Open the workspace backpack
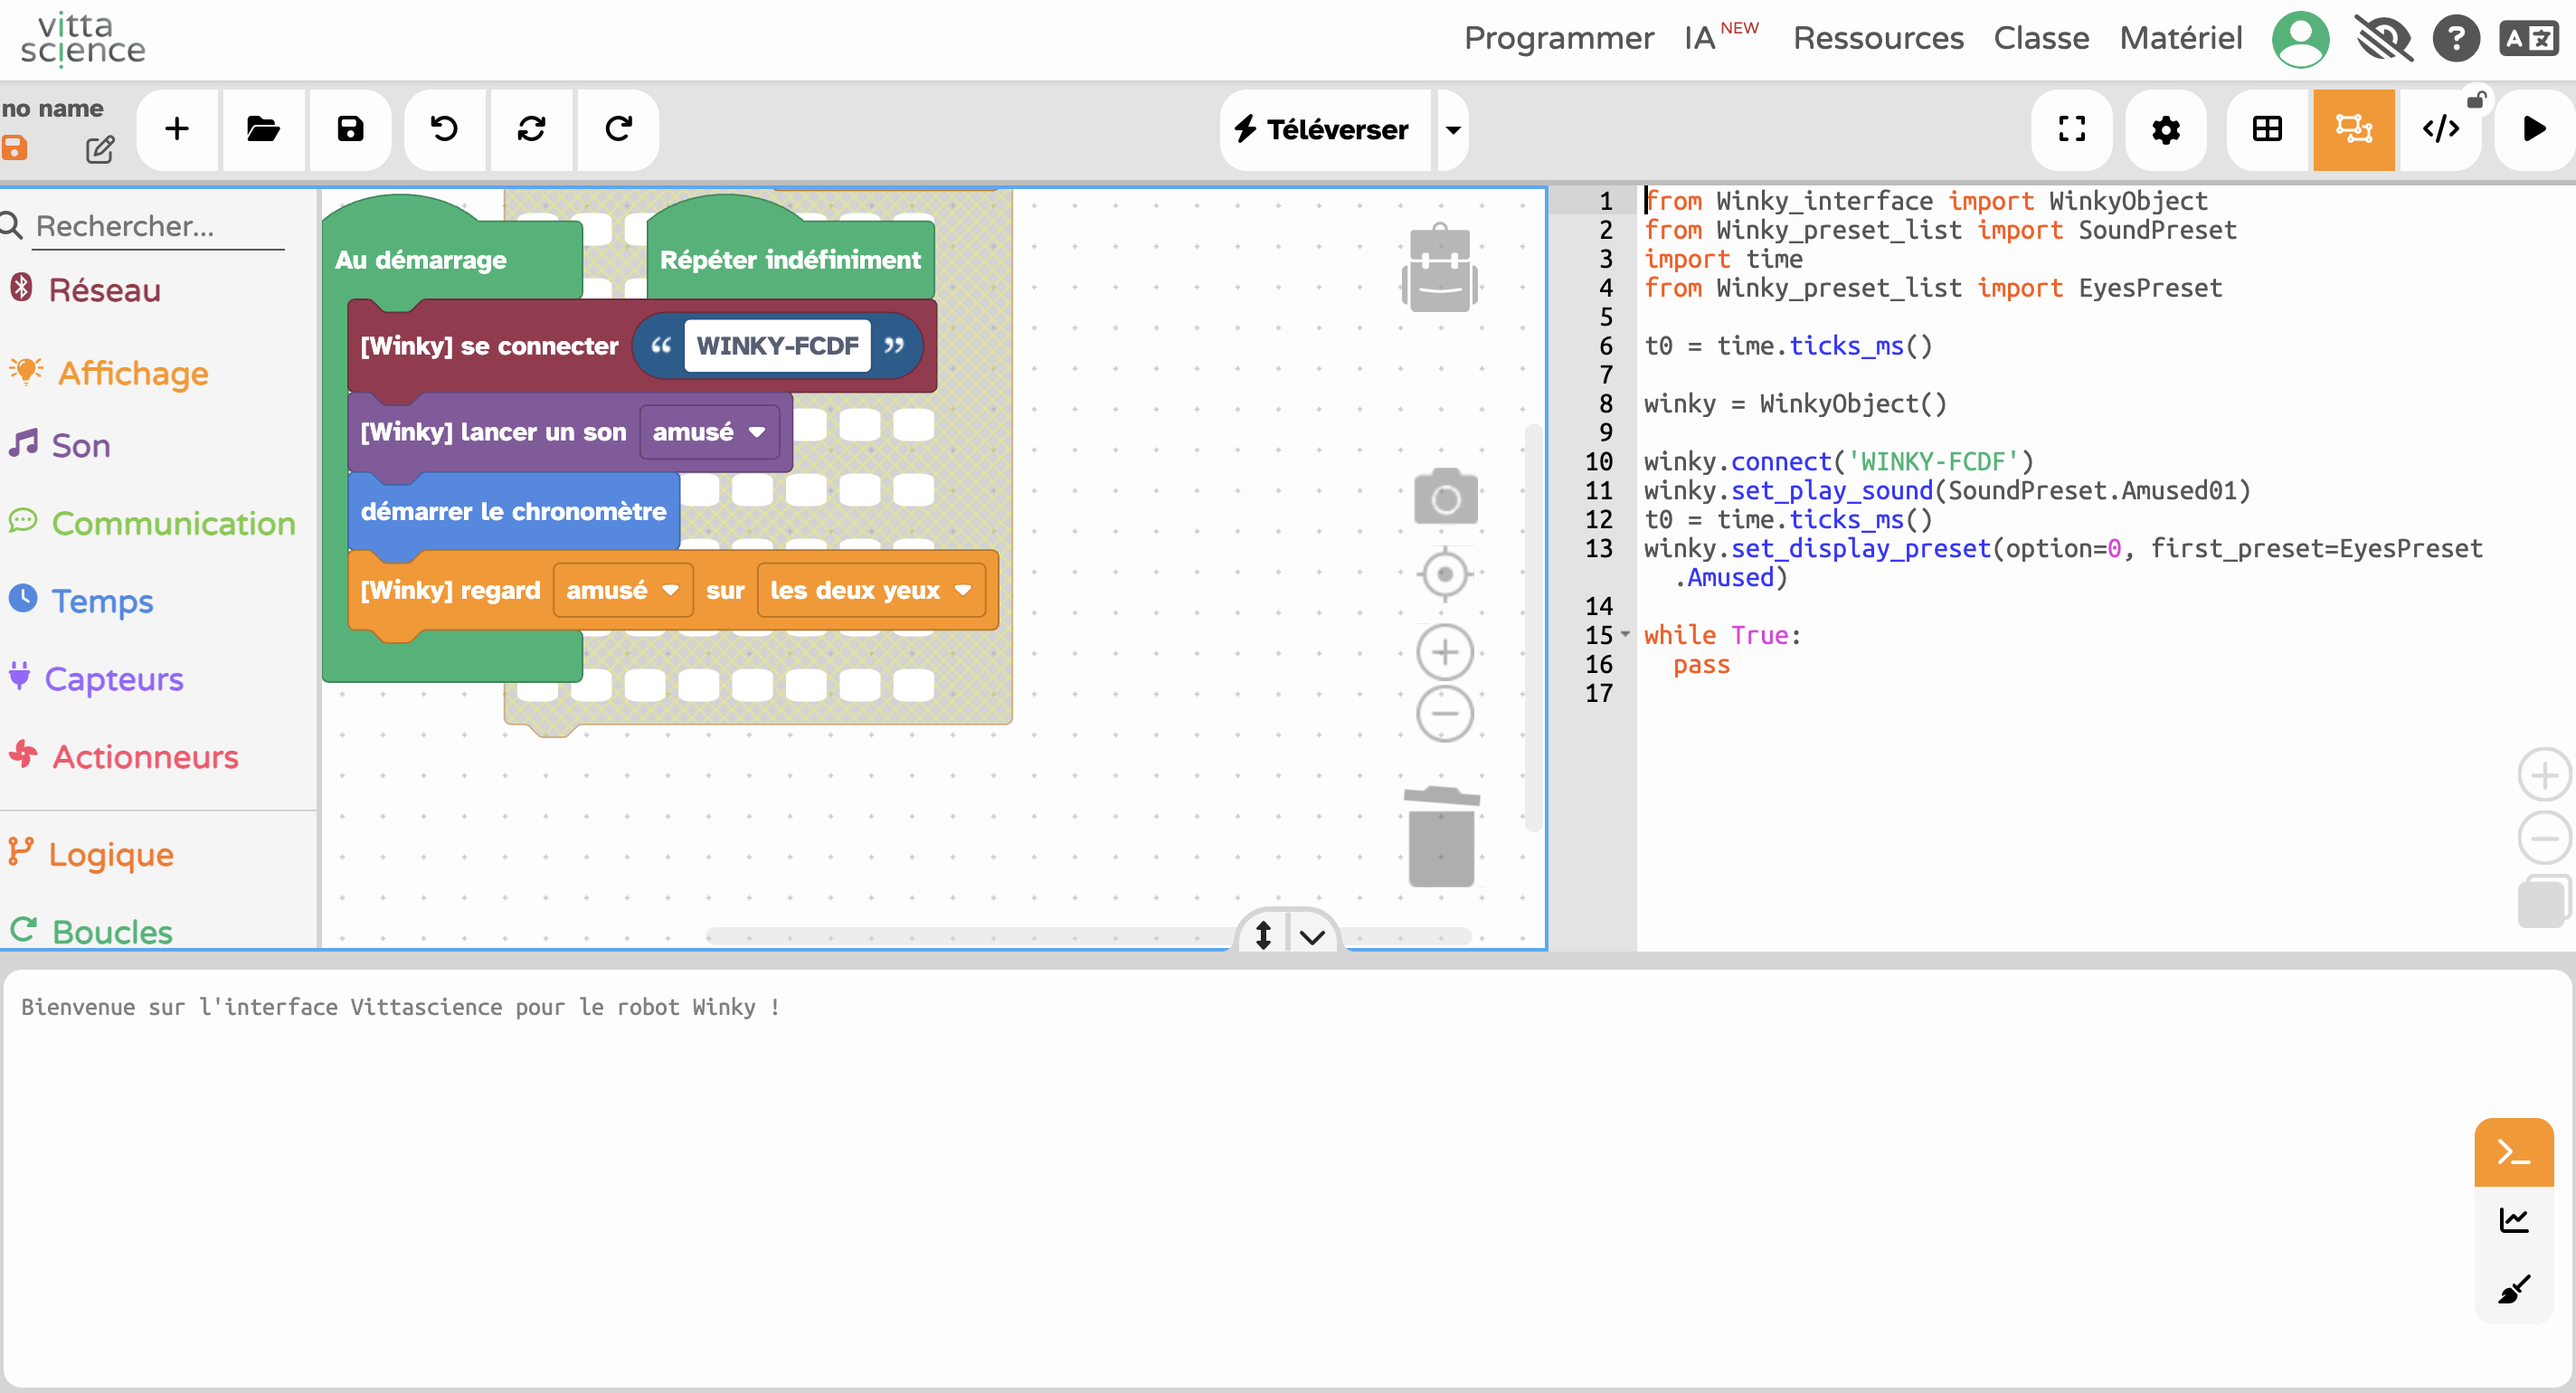This screenshot has width=2576, height=1393. click(x=1440, y=268)
